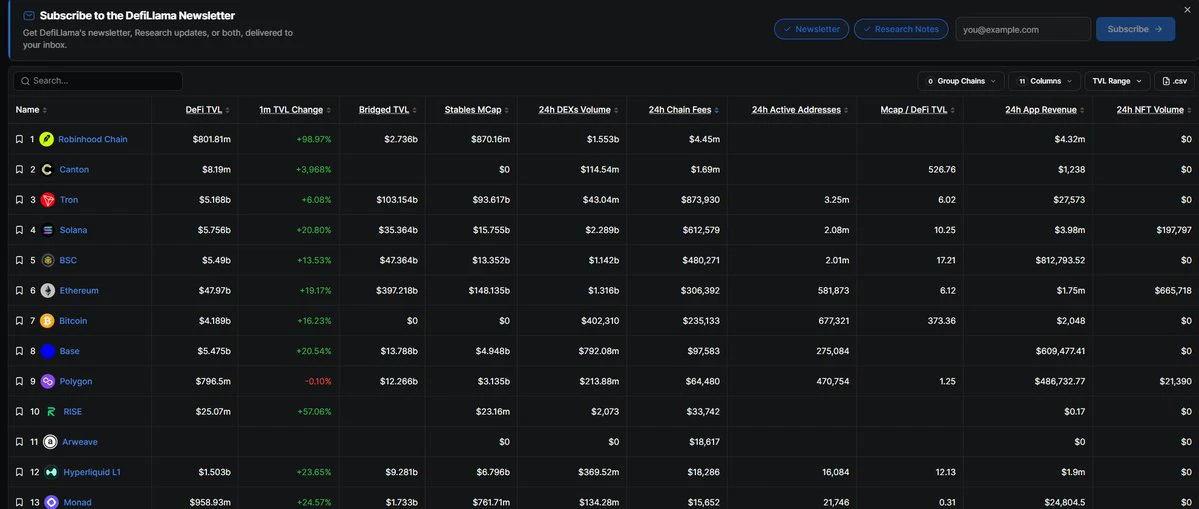Click the Arweave chain logo icon
The image size is (1199, 509).
[x=50, y=442]
